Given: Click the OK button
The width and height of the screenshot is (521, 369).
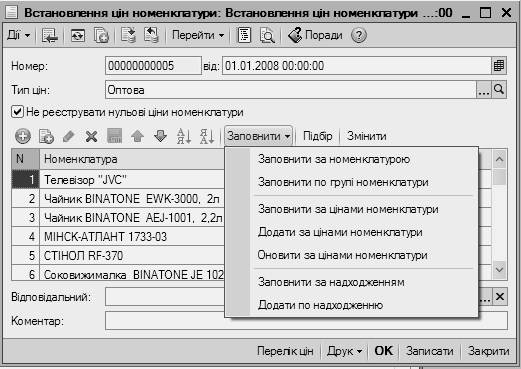Looking at the screenshot, I should point(384,351).
